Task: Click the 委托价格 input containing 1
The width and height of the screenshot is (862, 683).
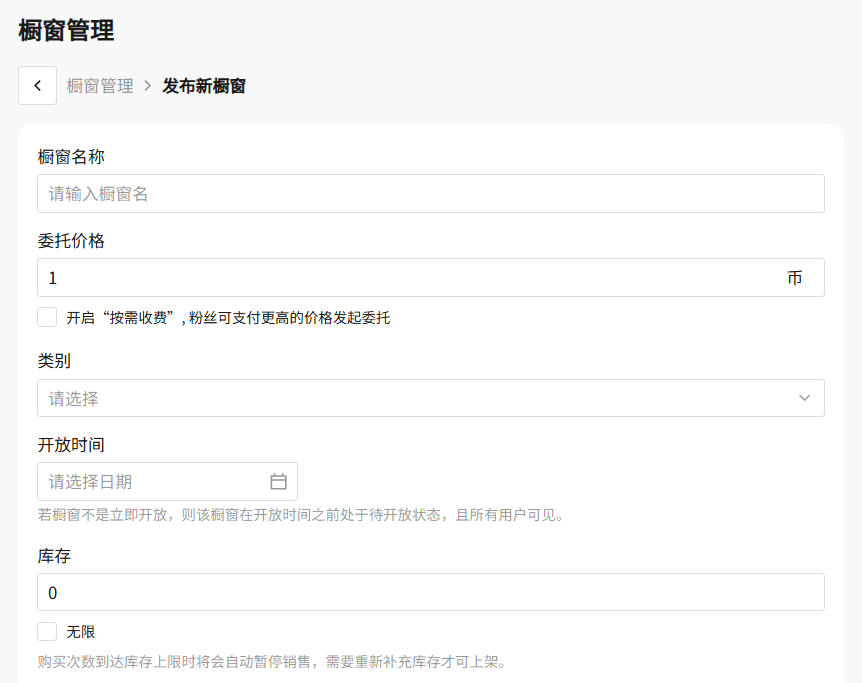Action: [x=430, y=278]
